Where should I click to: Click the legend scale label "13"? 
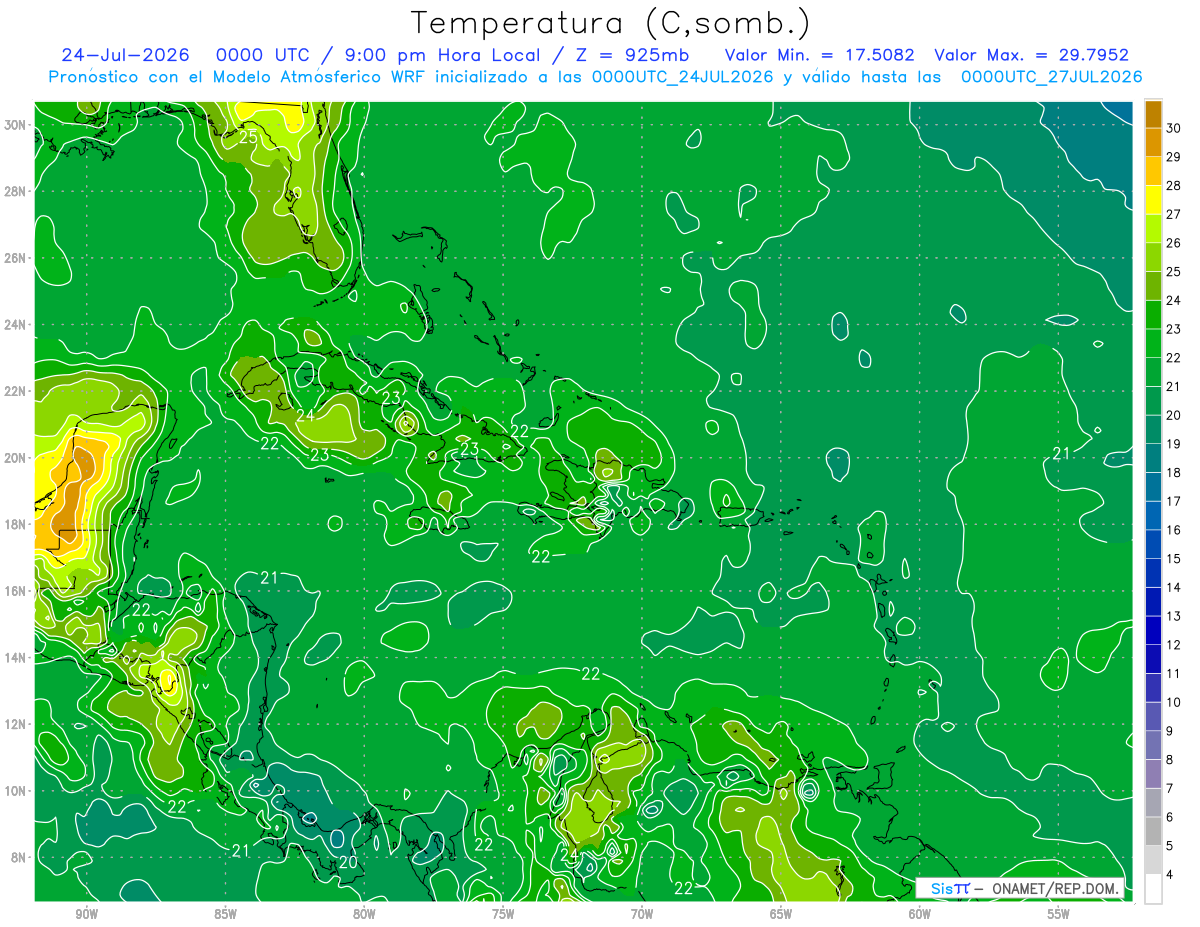pos(1174,616)
